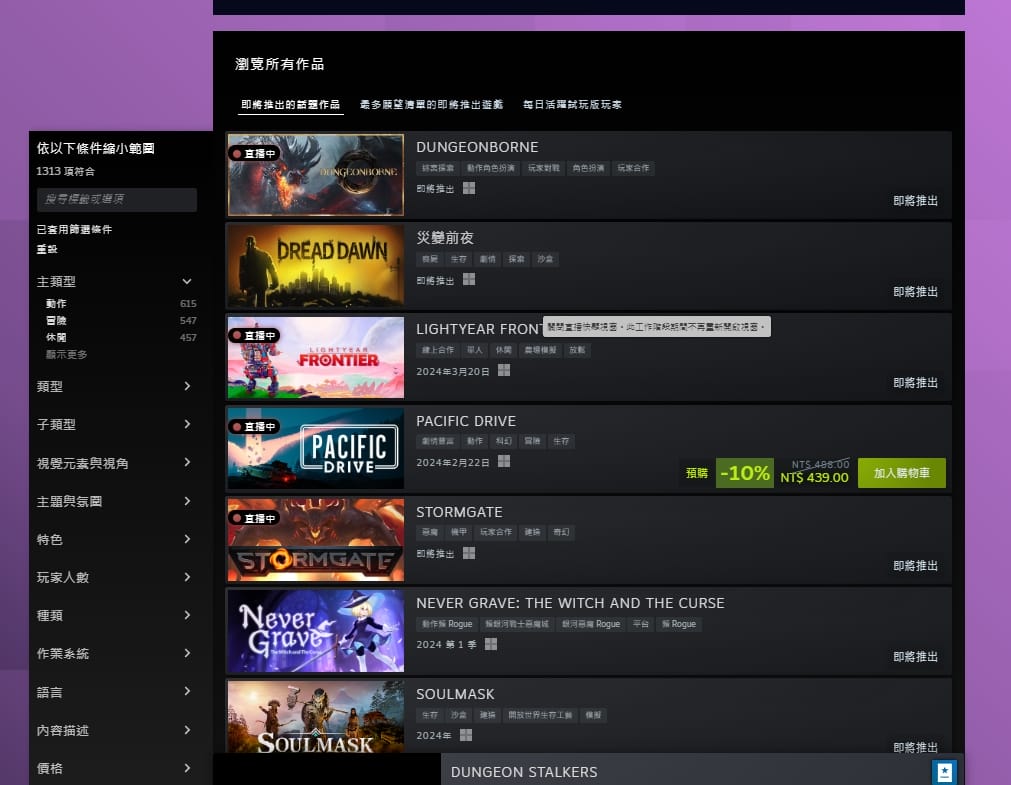Open the Soulmask thumbnail image
This screenshot has height=785, width=1011.
coord(316,716)
